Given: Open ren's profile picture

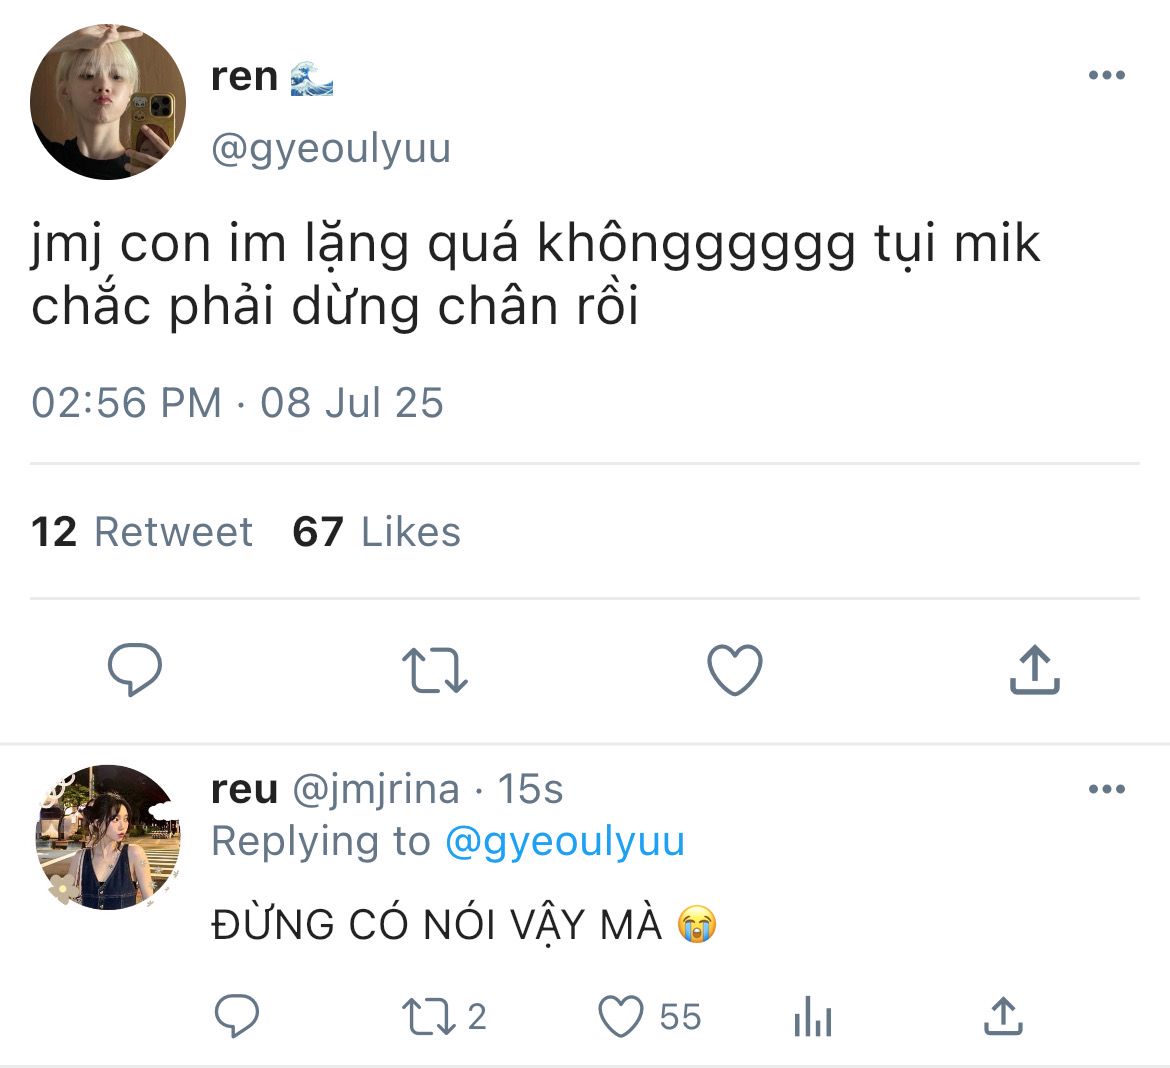Looking at the screenshot, I should pos(108,102).
